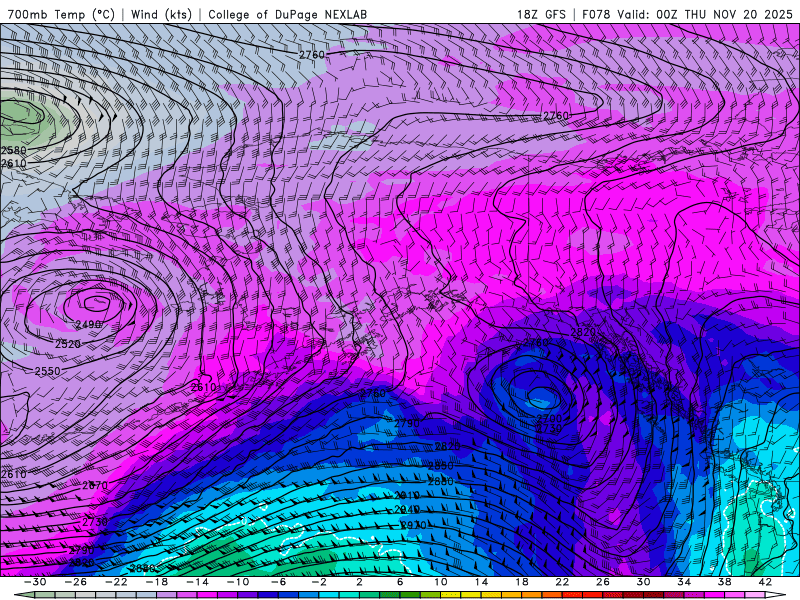Screen dimensions: 800x600
Task: Select the 2550 contour label
Action: 47,371
